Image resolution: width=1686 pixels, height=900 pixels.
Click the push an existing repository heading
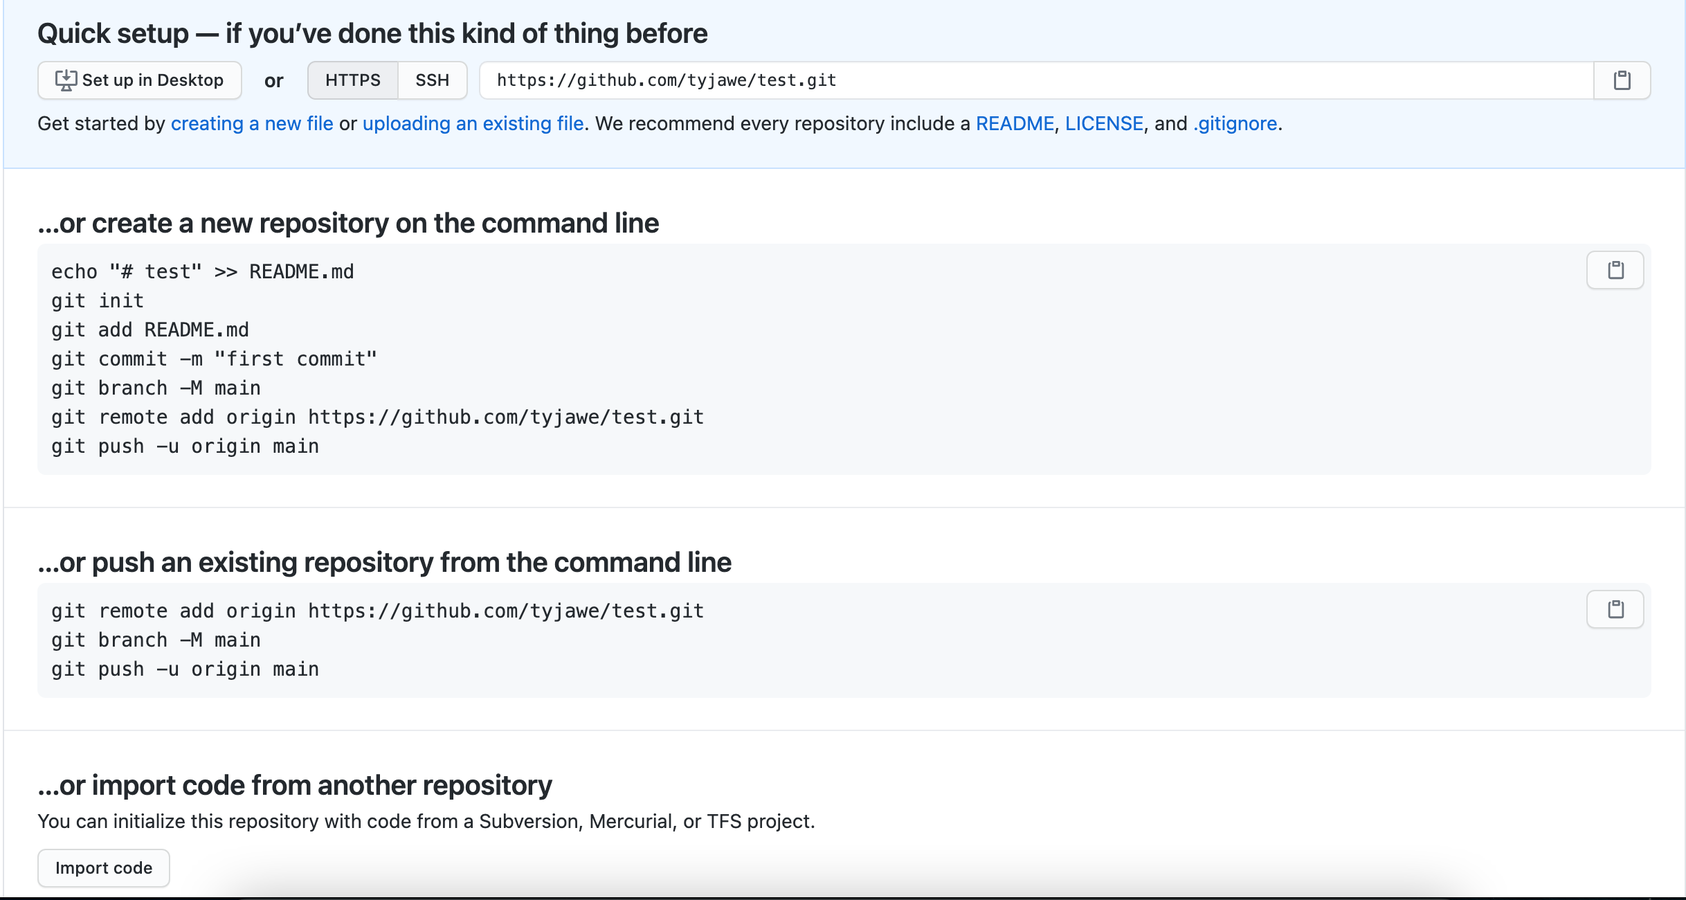point(384,562)
